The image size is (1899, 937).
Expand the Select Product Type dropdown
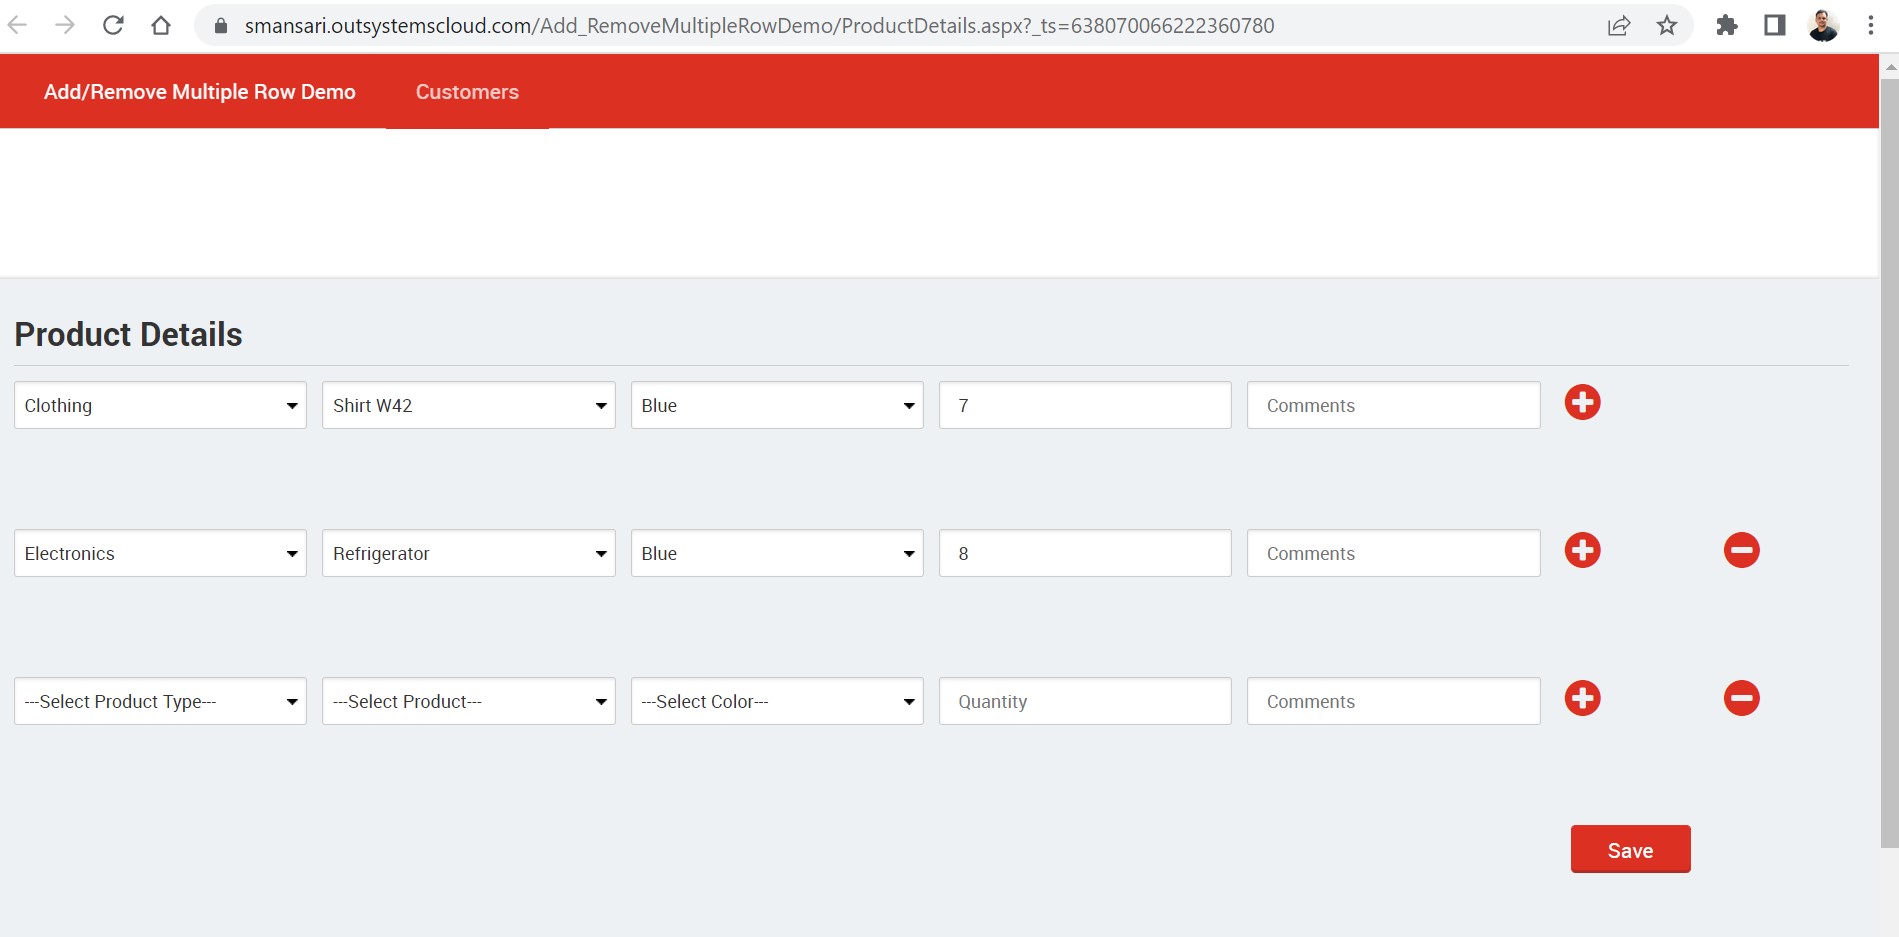[160, 701]
